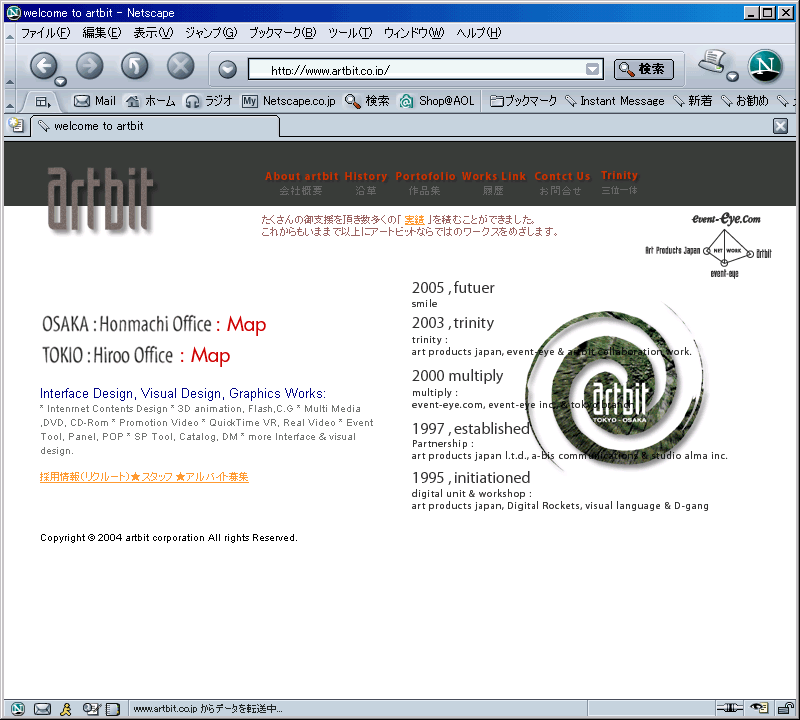Open the 表示(V) menu
The width and height of the screenshot is (800, 720).
click(x=153, y=33)
